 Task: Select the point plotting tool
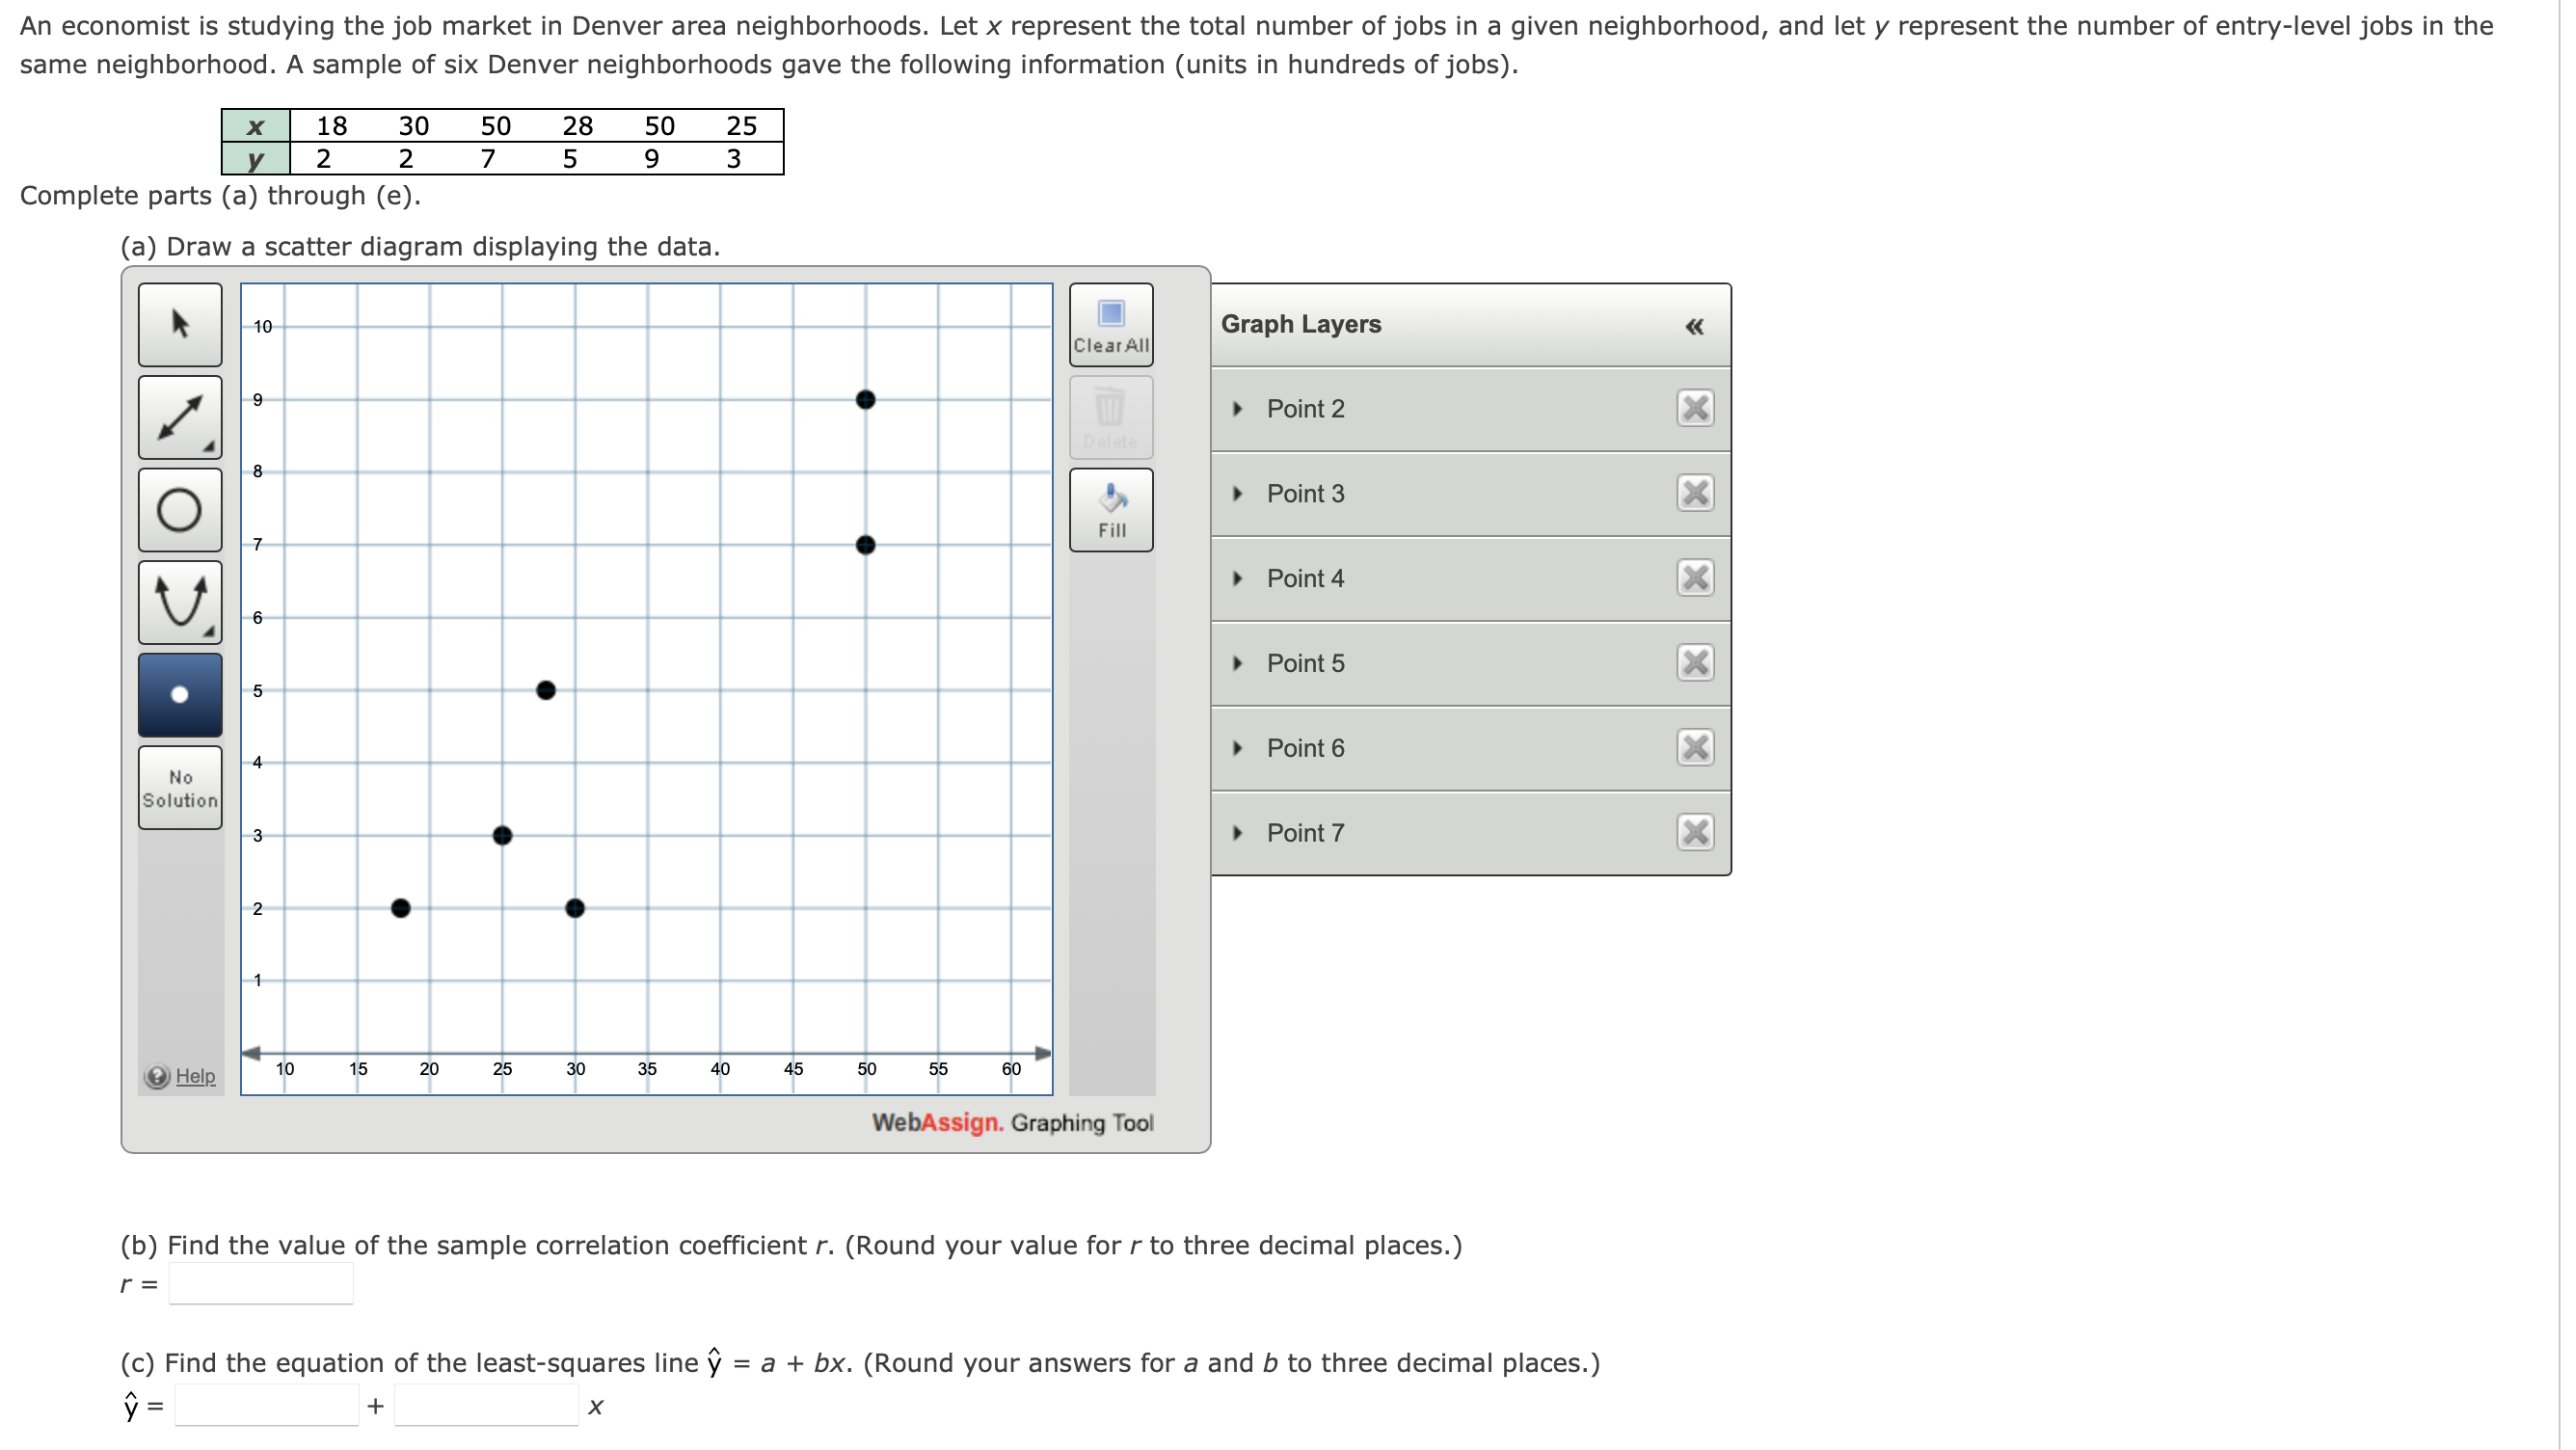point(180,695)
